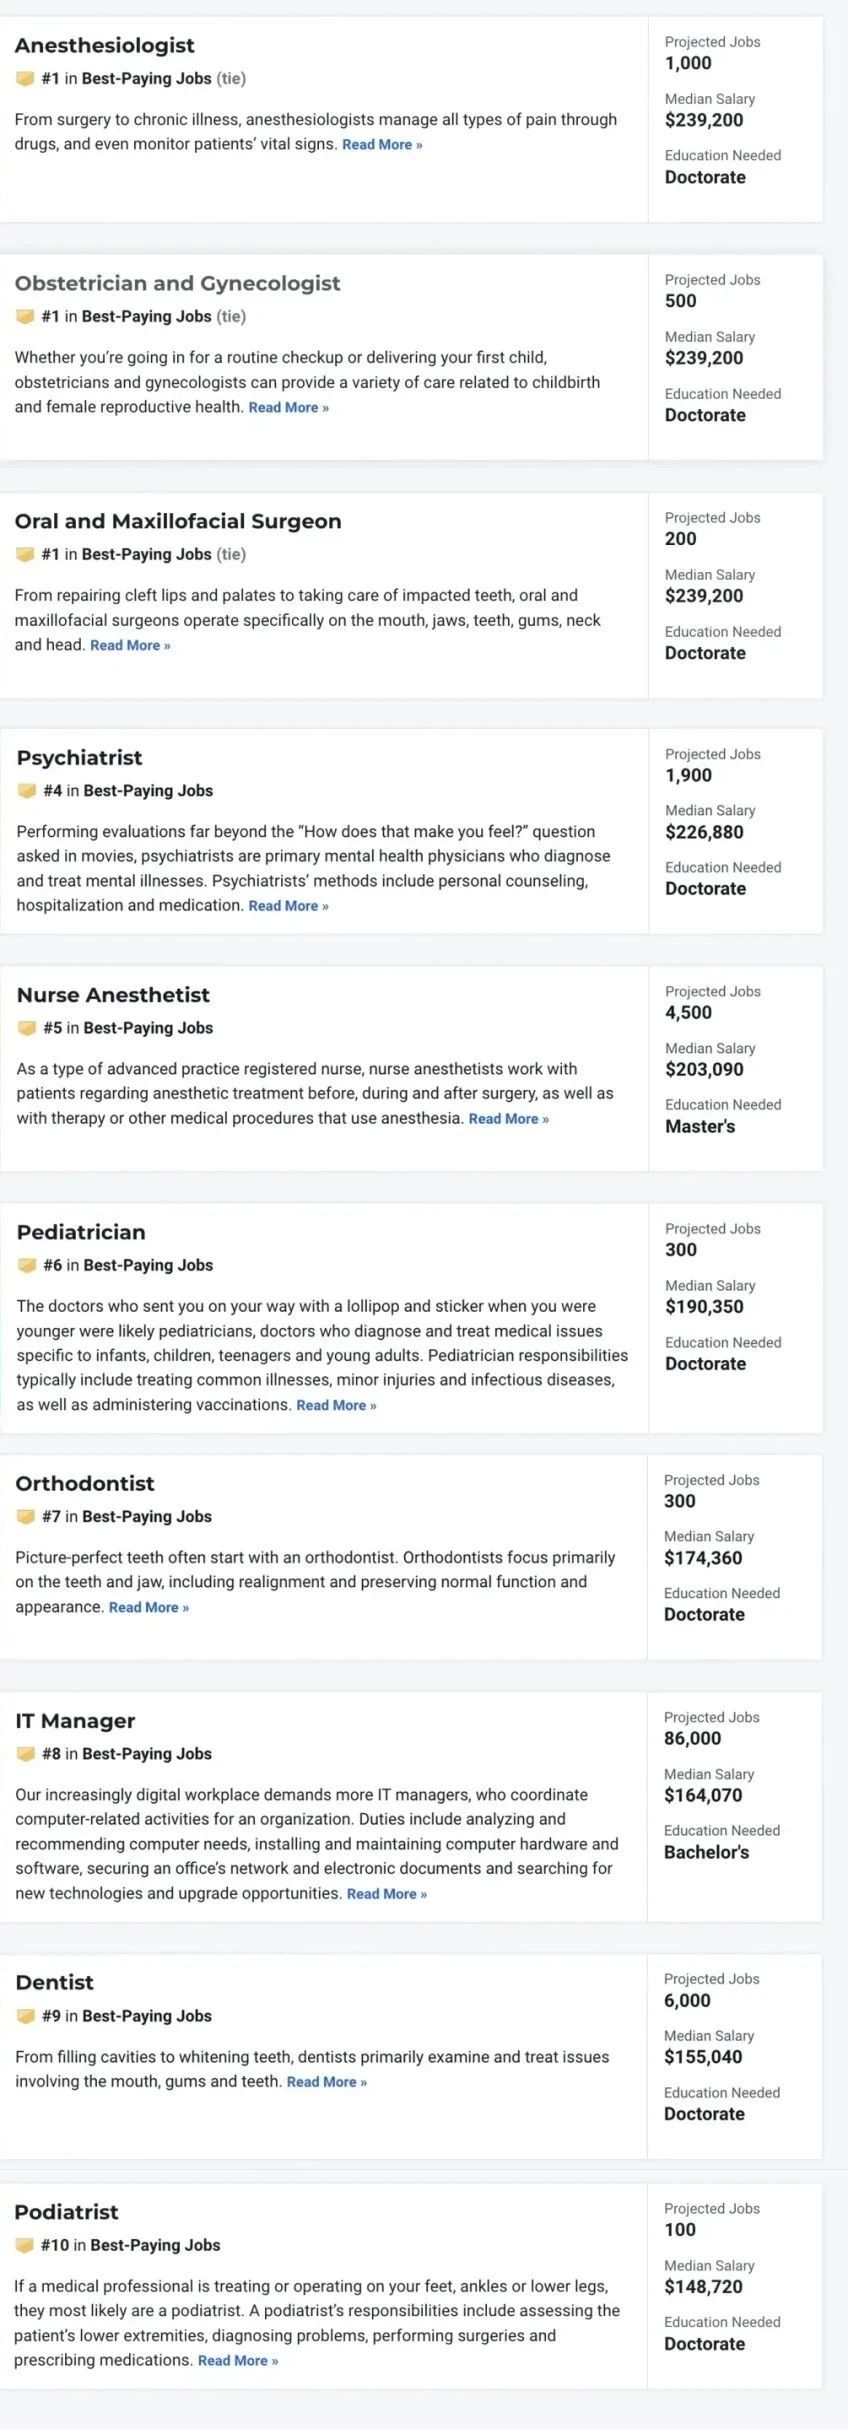Open the Anesthesiologist job title
848x2429 pixels.
(105, 45)
